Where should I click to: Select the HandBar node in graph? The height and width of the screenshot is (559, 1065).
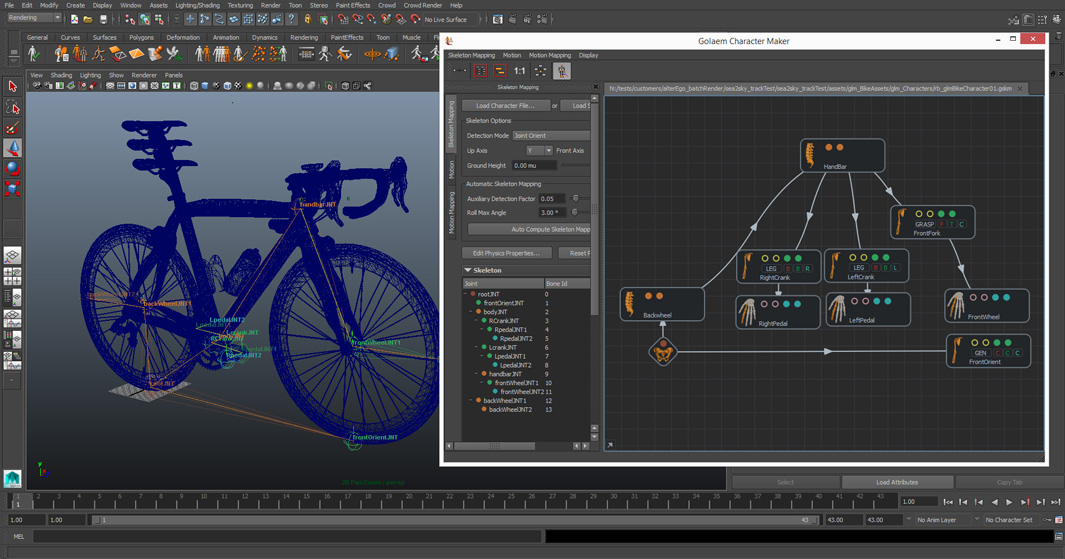coord(843,156)
